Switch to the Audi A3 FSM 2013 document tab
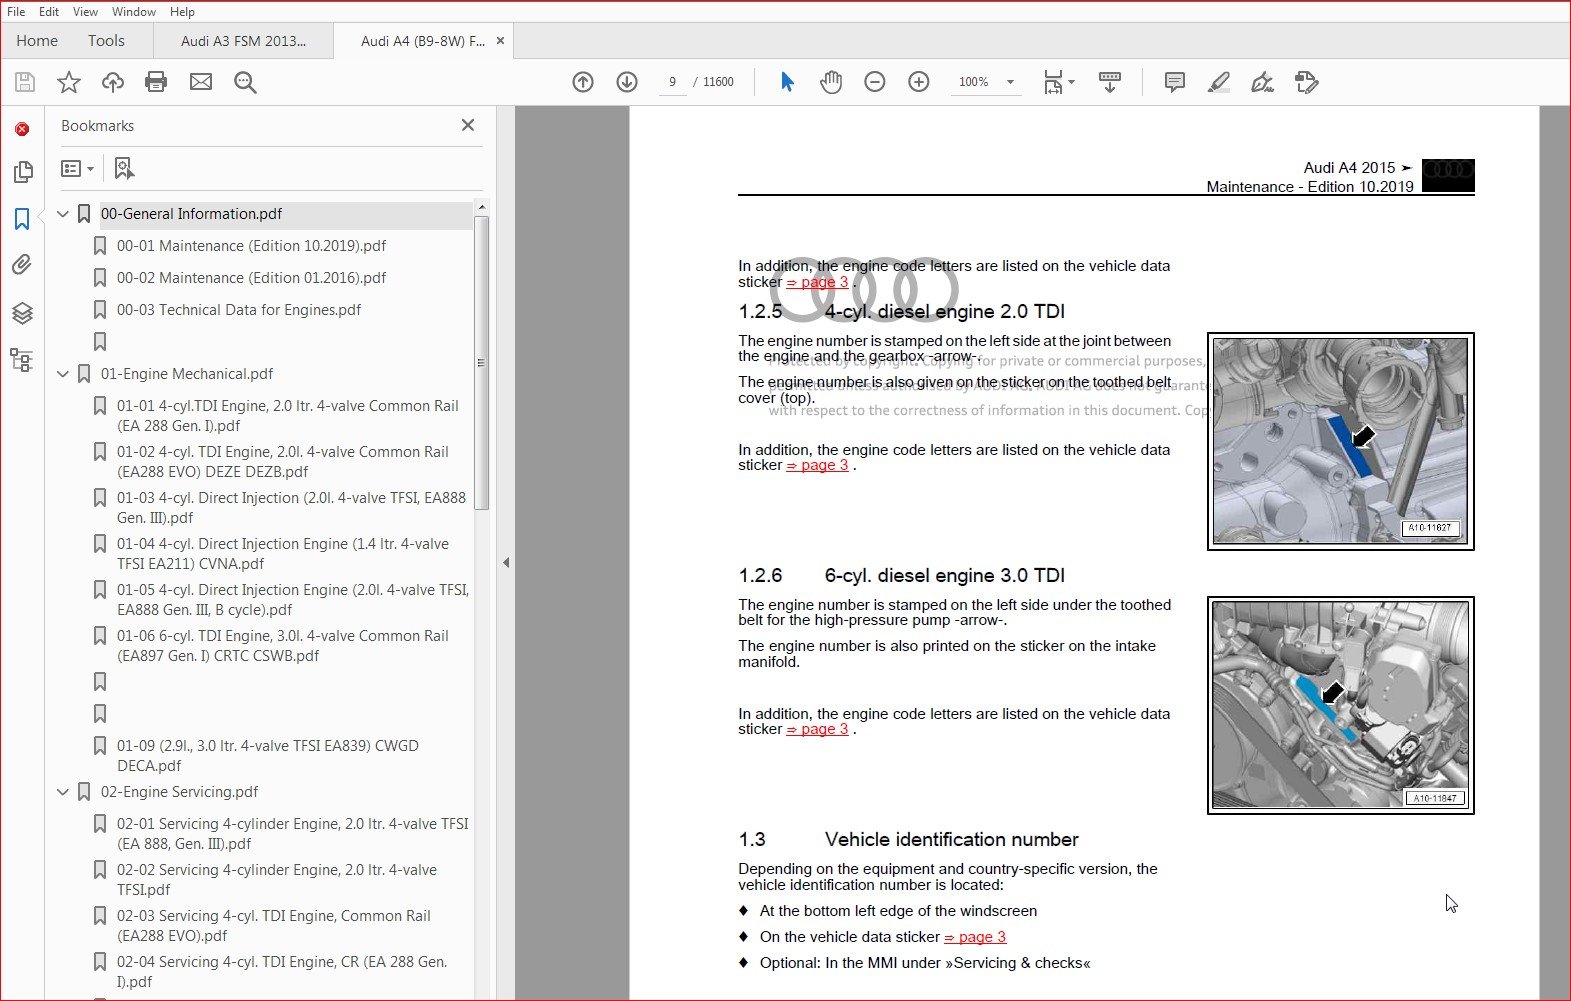This screenshot has width=1571, height=1001. pos(243,41)
